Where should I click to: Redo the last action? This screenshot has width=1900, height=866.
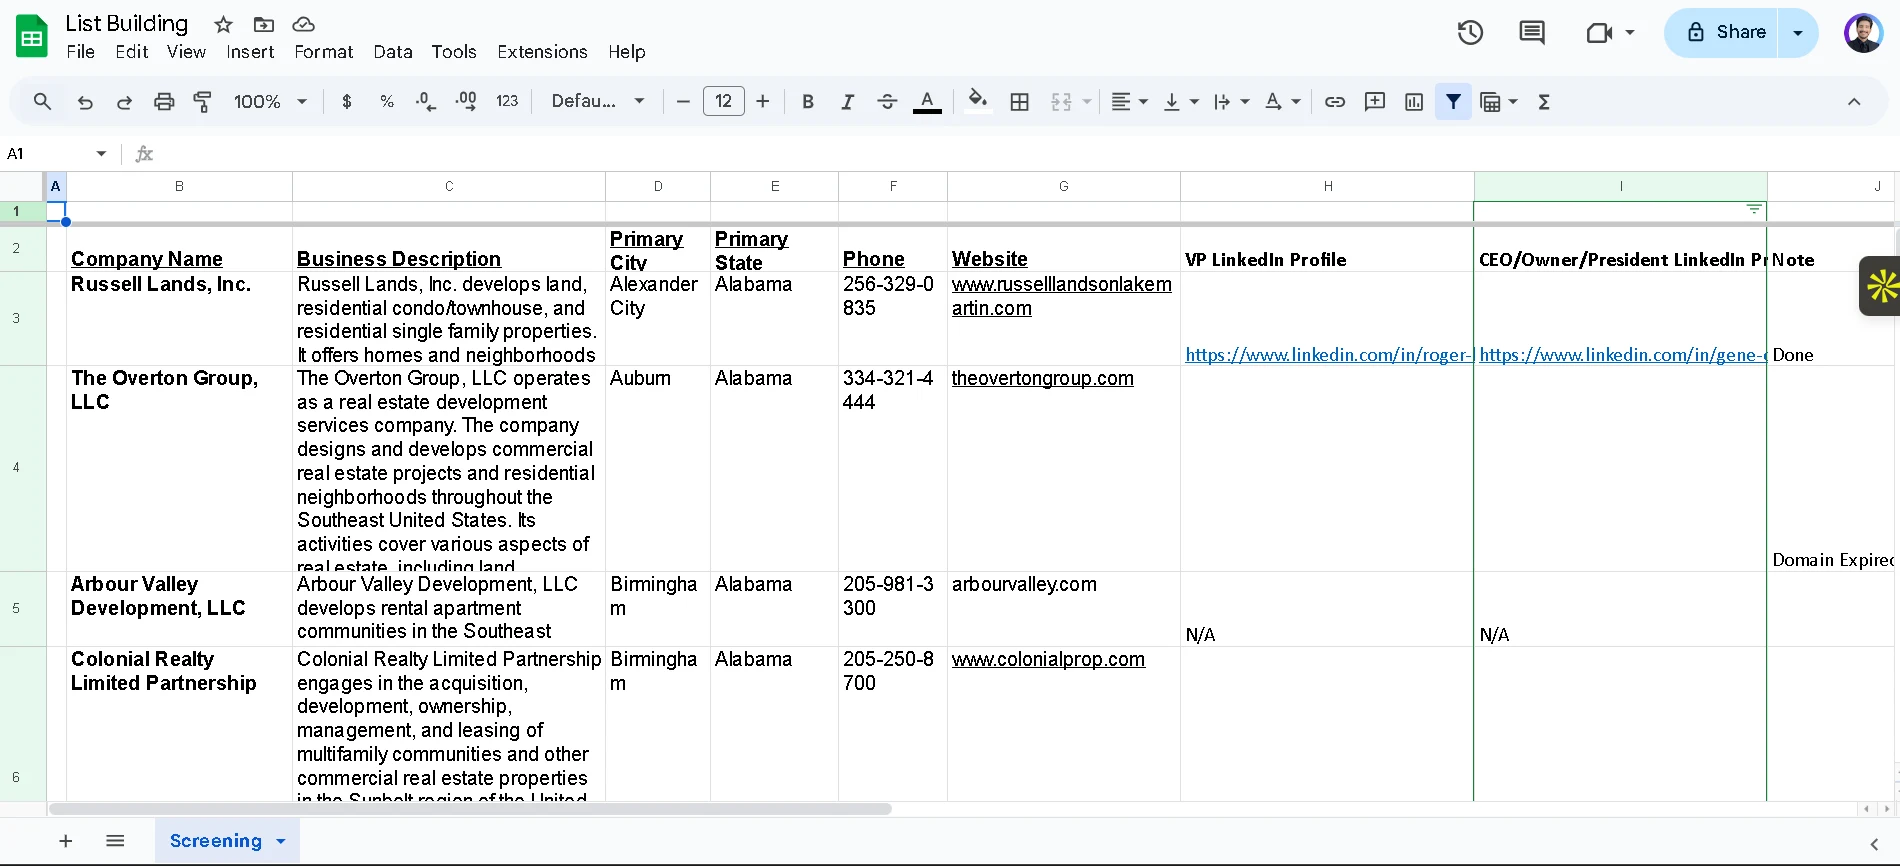click(124, 101)
